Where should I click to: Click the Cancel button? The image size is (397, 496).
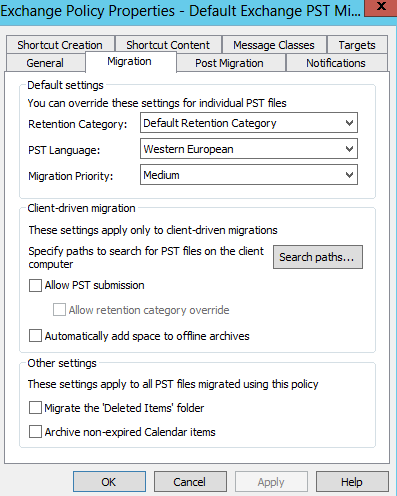(190, 482)
